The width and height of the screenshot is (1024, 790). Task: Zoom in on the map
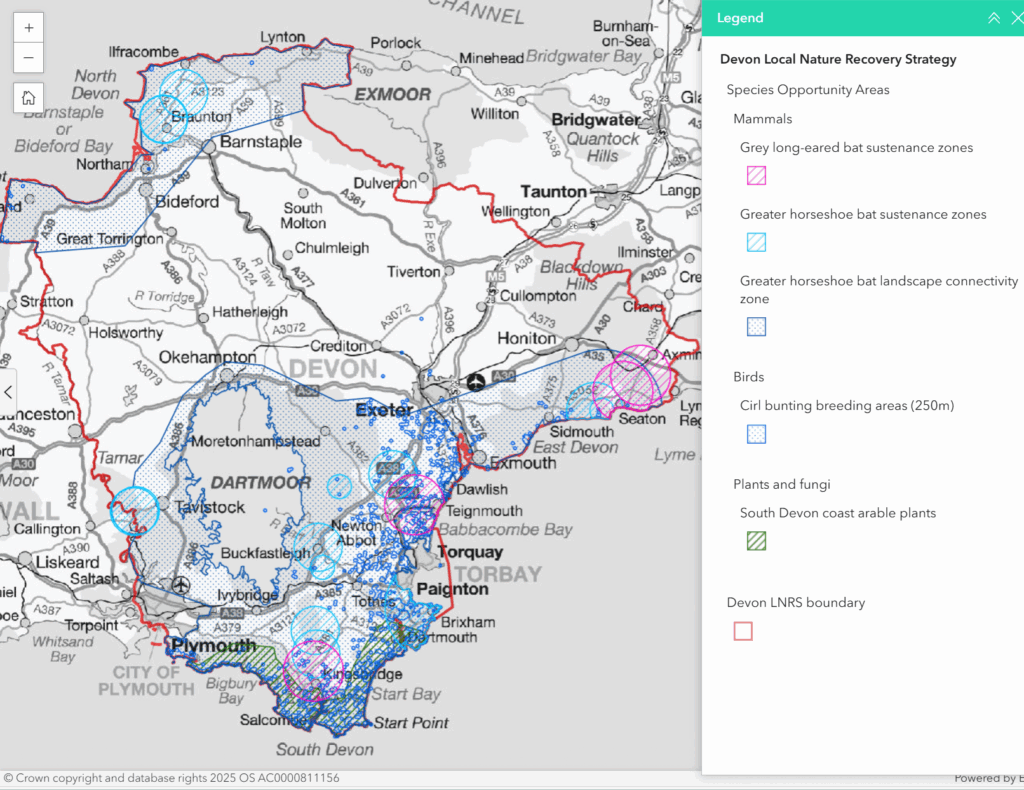28,27
